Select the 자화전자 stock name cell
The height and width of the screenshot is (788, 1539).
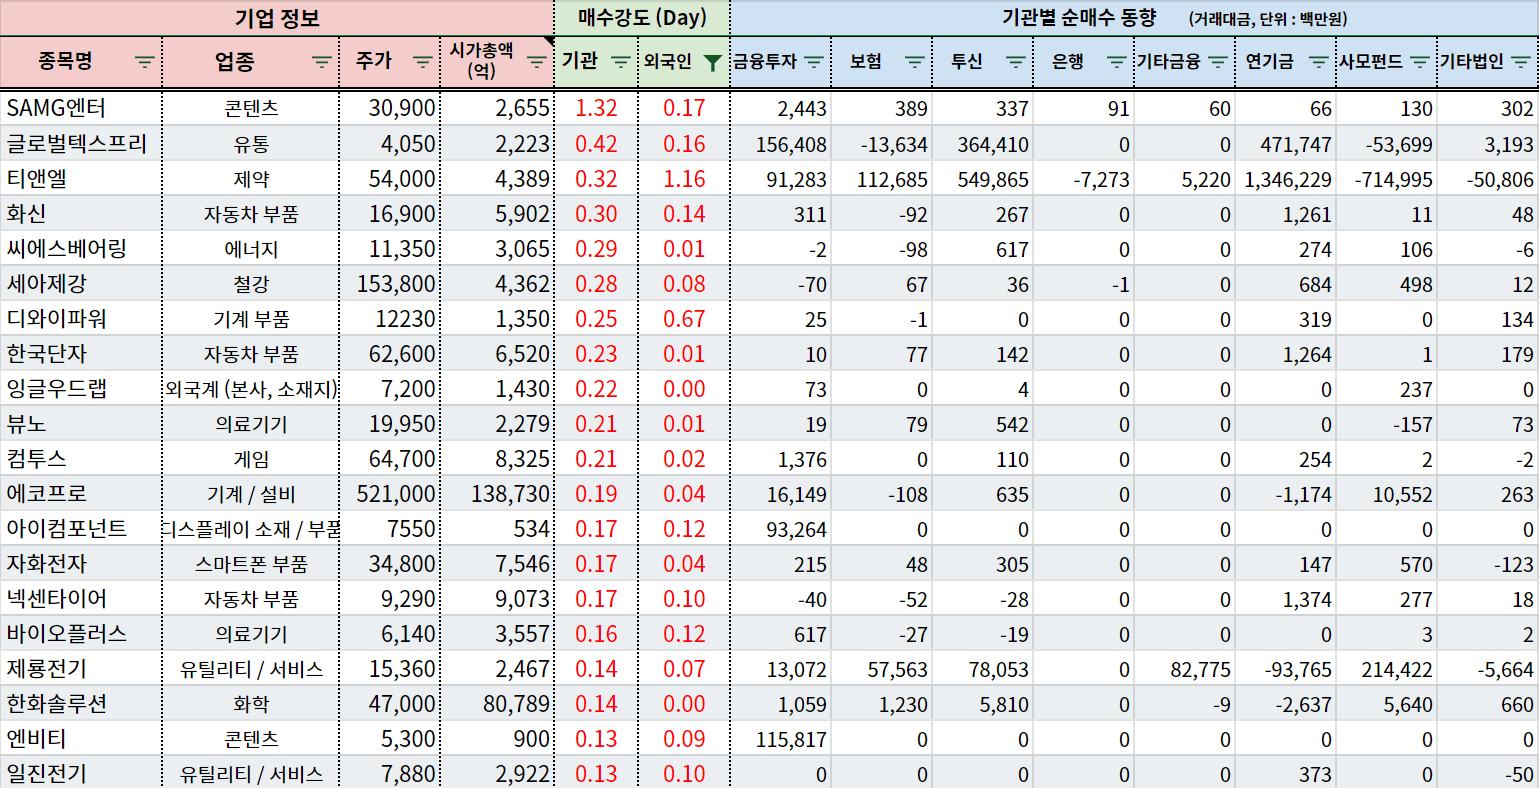point(80,563)
